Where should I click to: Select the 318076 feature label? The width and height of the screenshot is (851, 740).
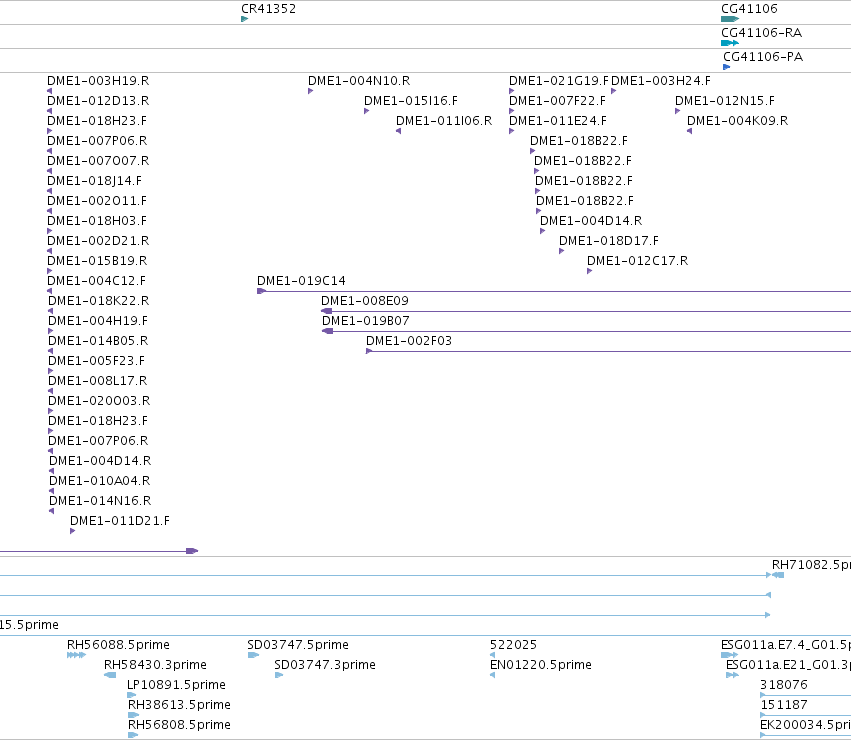(x=784, y=685)
